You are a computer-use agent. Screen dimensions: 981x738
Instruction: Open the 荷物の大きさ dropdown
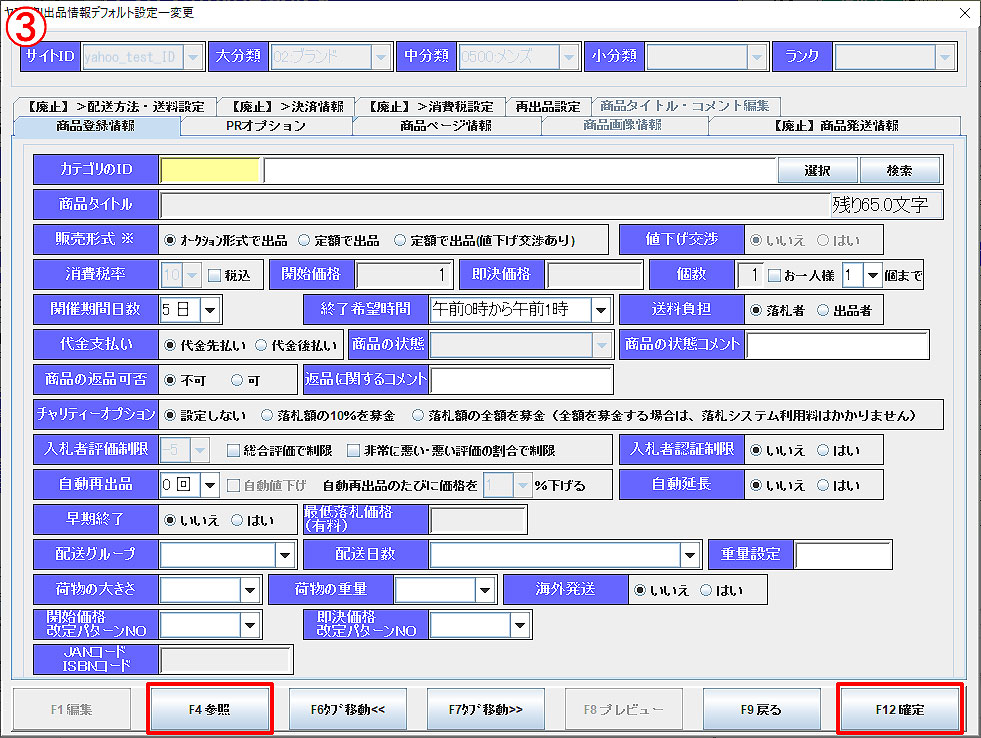point(249,590)
